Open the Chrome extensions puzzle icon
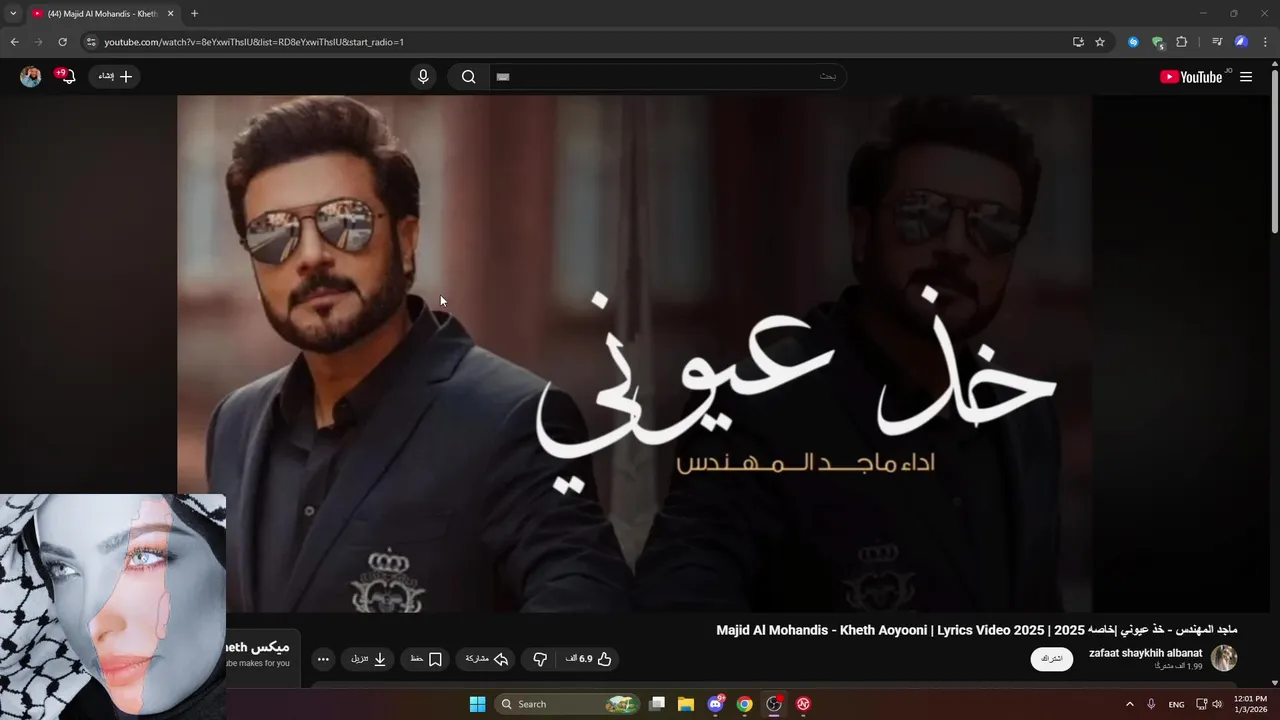The height and width of the screenshot is (720, 1280). click(x=1182, y=42)
